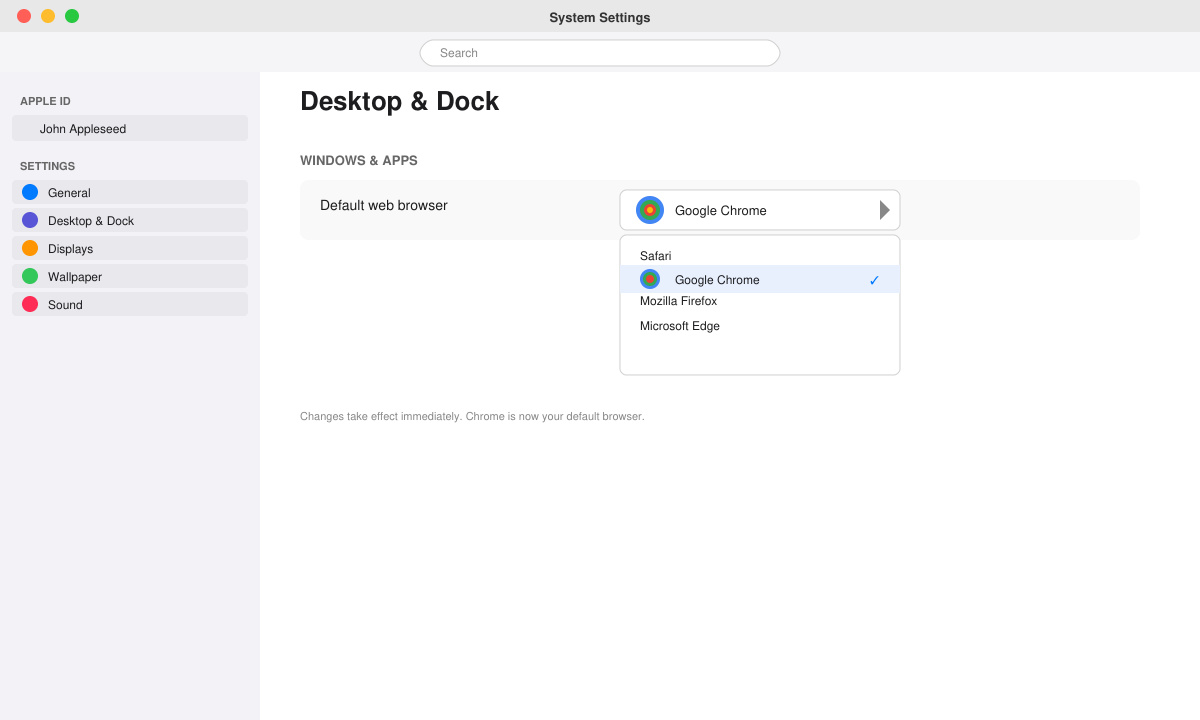Open Sound settings
Screen dimensions: 1200x720
click(130, 304)
